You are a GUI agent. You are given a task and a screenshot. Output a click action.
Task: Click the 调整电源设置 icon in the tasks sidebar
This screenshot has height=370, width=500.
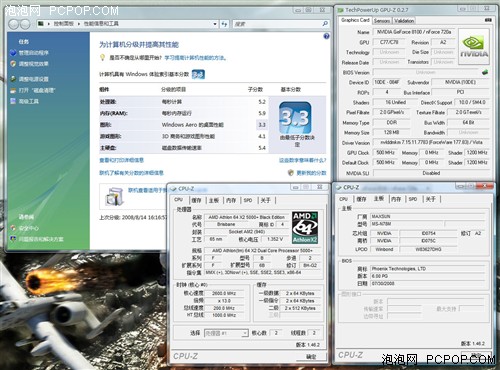(13, 79)
